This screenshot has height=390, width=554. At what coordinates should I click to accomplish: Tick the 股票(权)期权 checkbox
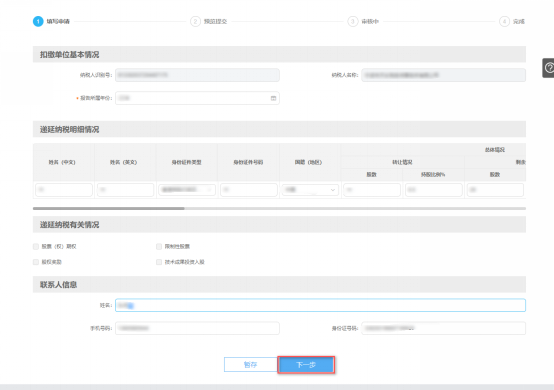point(36,247)
